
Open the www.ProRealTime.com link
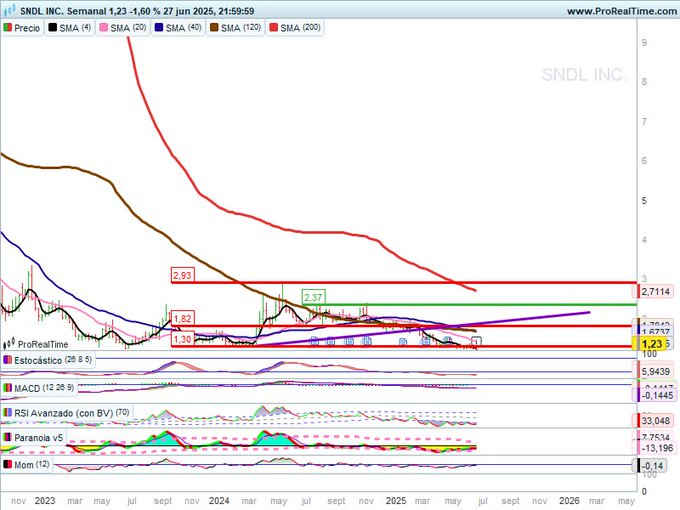[621, 11]
